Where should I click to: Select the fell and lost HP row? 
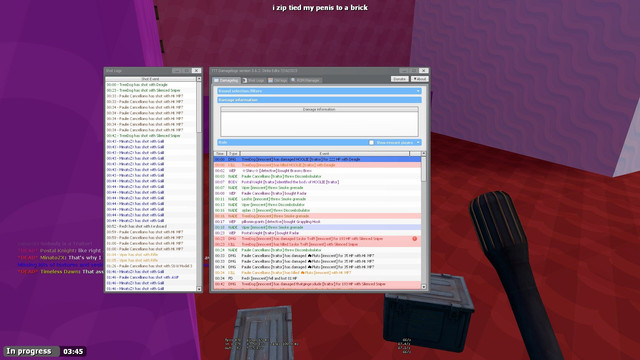click(x=318, y=278)
